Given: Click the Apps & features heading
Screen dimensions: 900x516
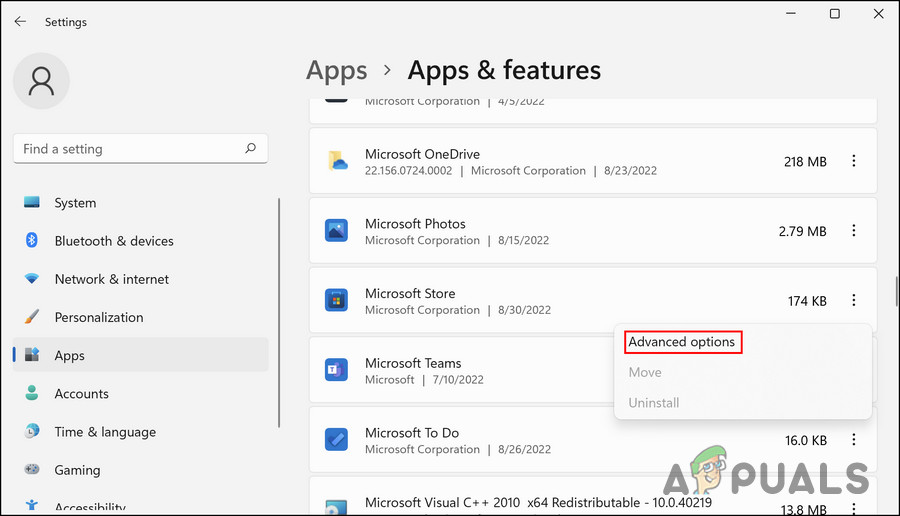Looking at the screenshot, I should click(x=504, y=70).
